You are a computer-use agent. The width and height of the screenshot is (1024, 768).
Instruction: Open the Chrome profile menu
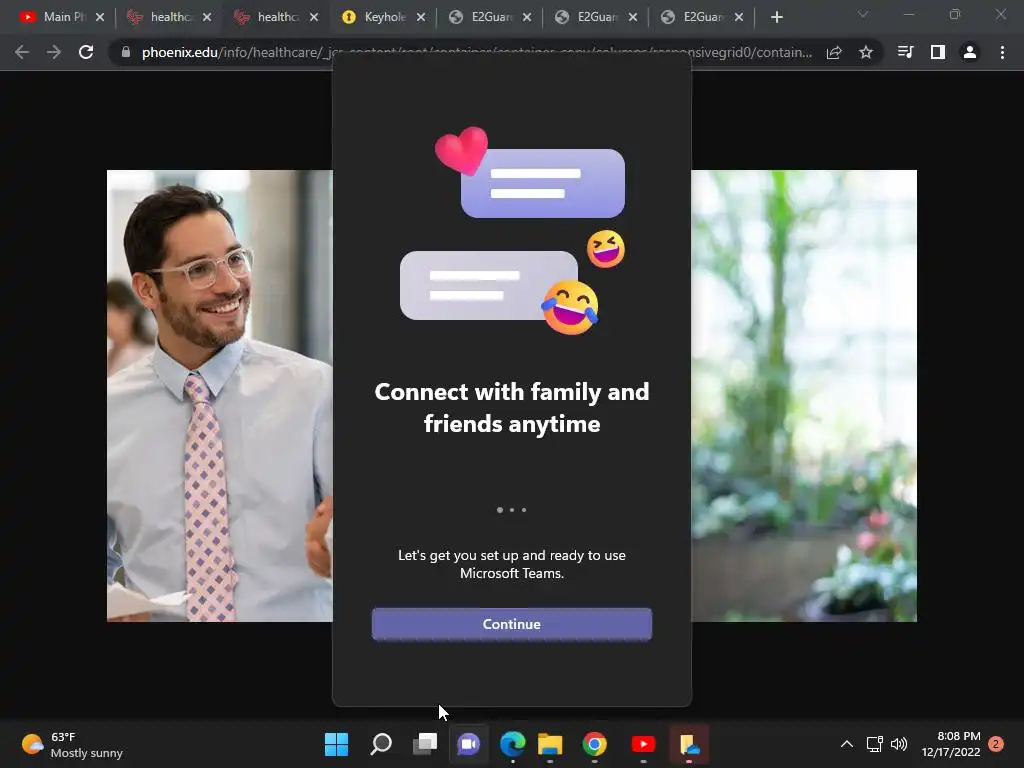pos(970,52)
